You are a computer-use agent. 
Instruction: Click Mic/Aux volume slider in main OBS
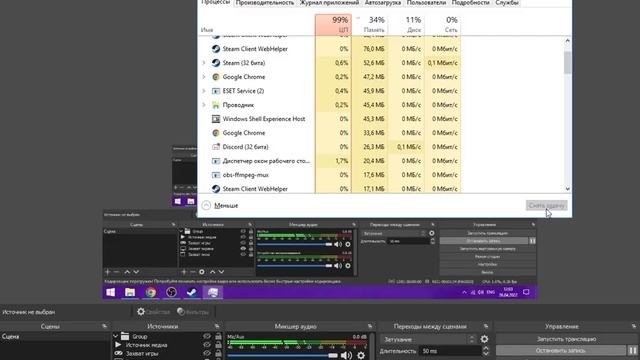coord(282,356)
